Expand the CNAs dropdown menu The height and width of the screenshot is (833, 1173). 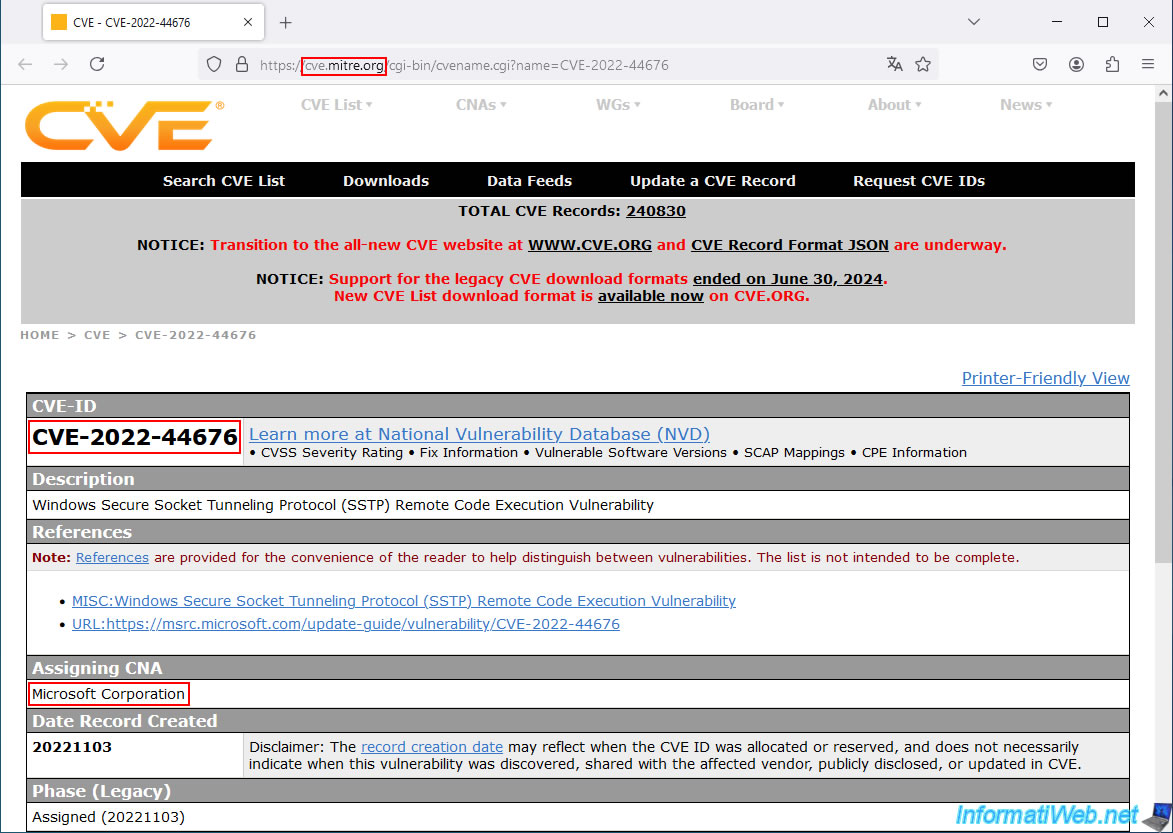pyautogui.click(x=481, y=105)
